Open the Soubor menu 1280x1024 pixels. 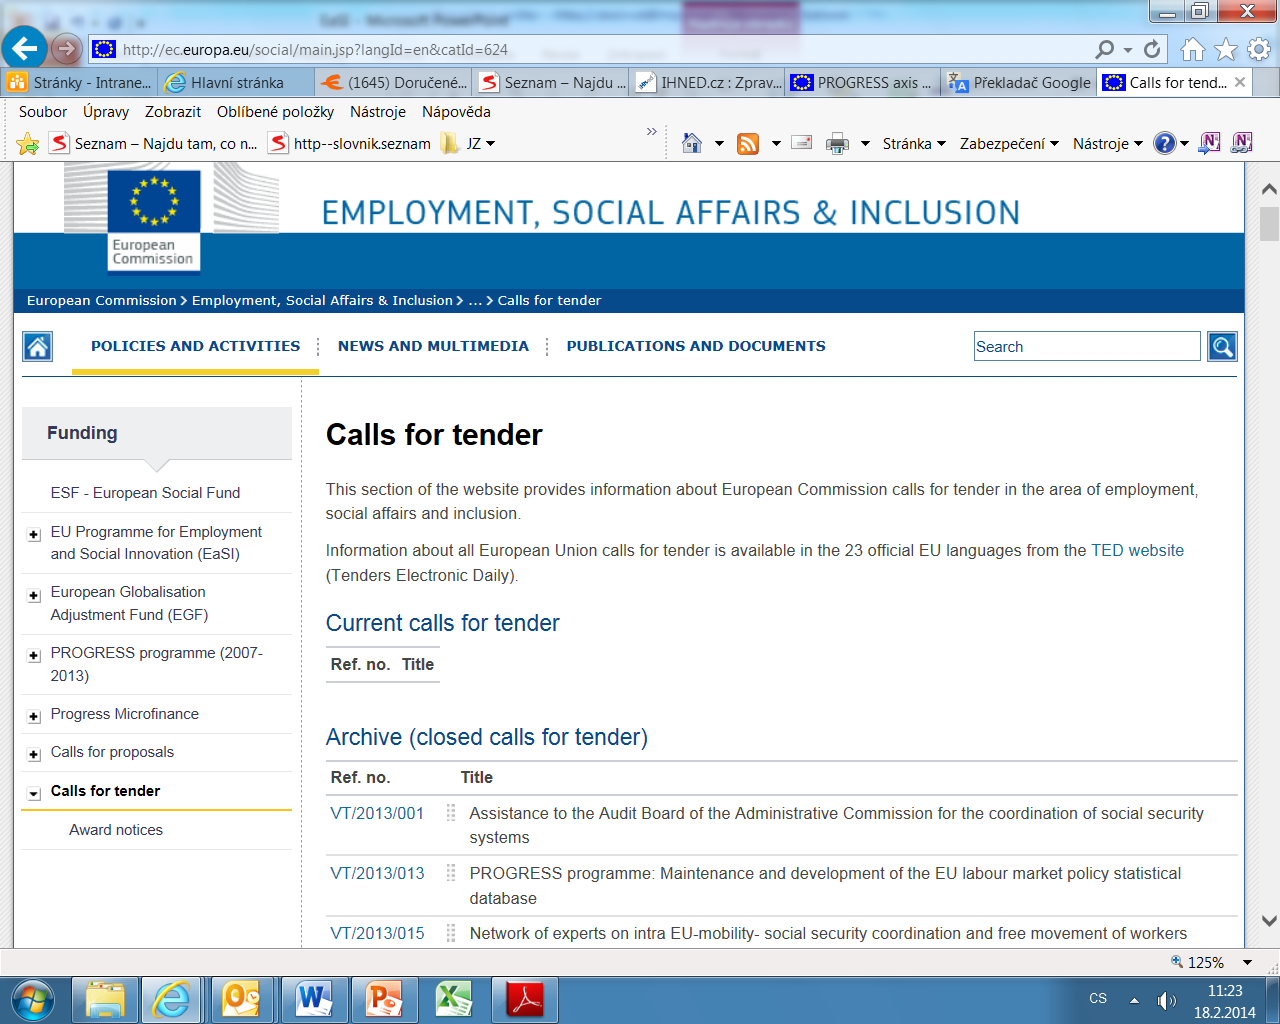43,112
